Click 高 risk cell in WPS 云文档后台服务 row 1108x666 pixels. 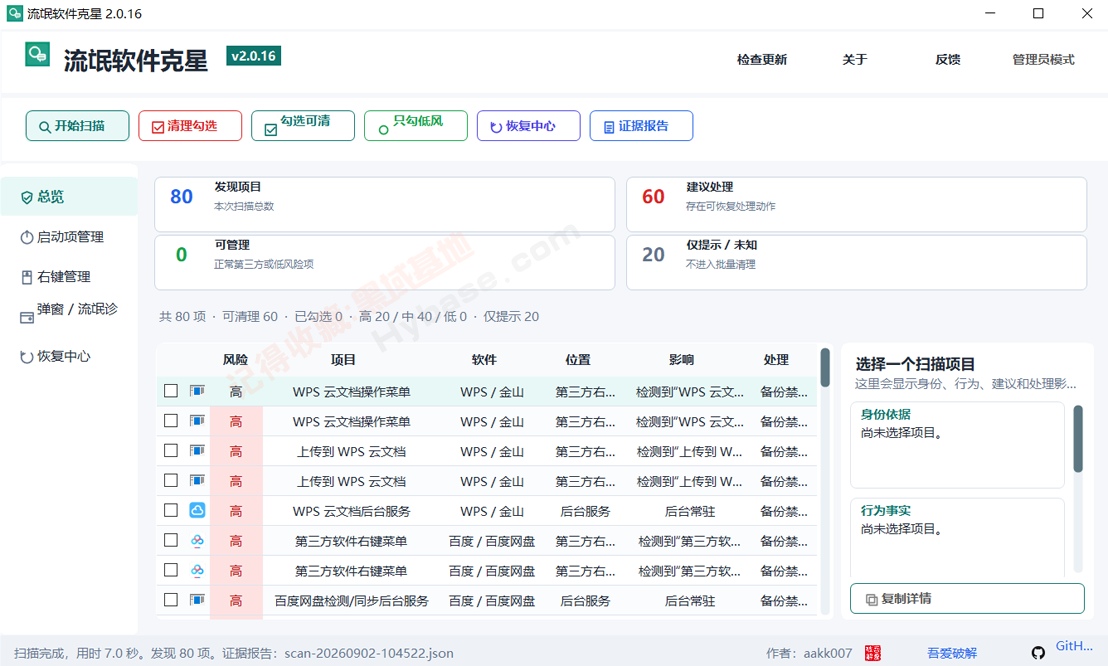(236, 511)
